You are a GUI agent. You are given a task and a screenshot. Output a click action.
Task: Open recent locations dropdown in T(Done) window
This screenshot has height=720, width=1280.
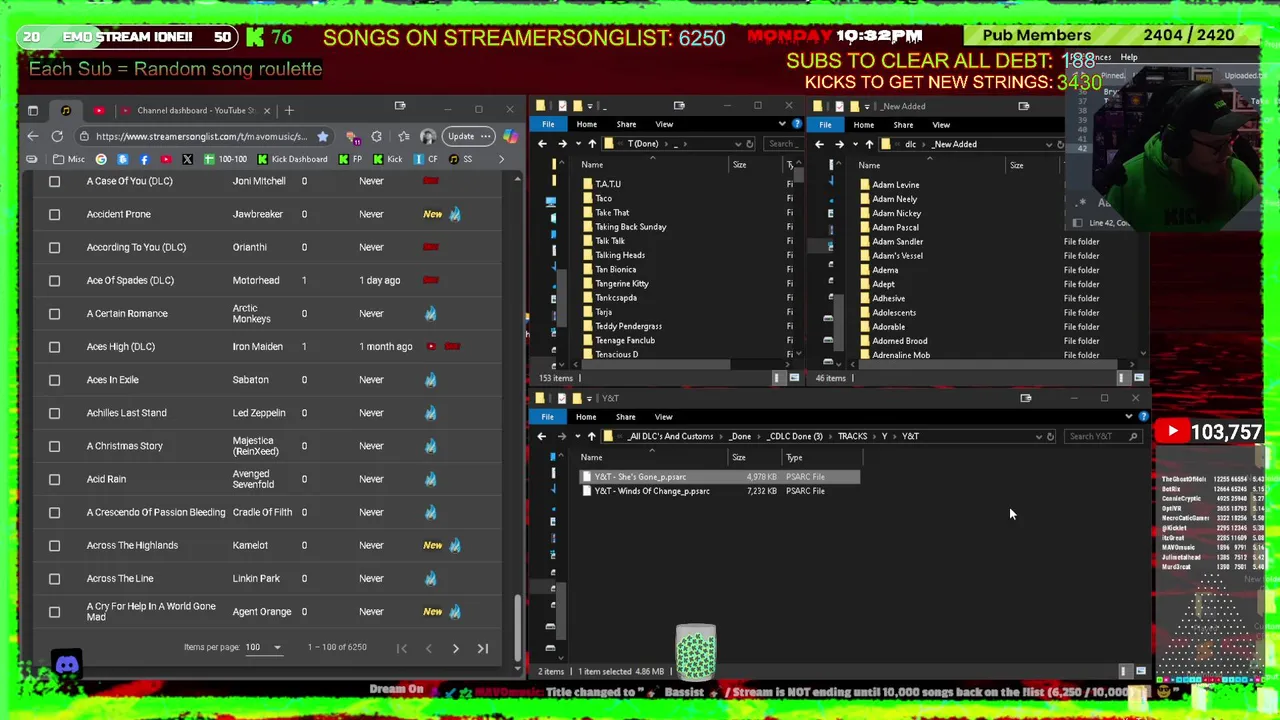(577, 144)
